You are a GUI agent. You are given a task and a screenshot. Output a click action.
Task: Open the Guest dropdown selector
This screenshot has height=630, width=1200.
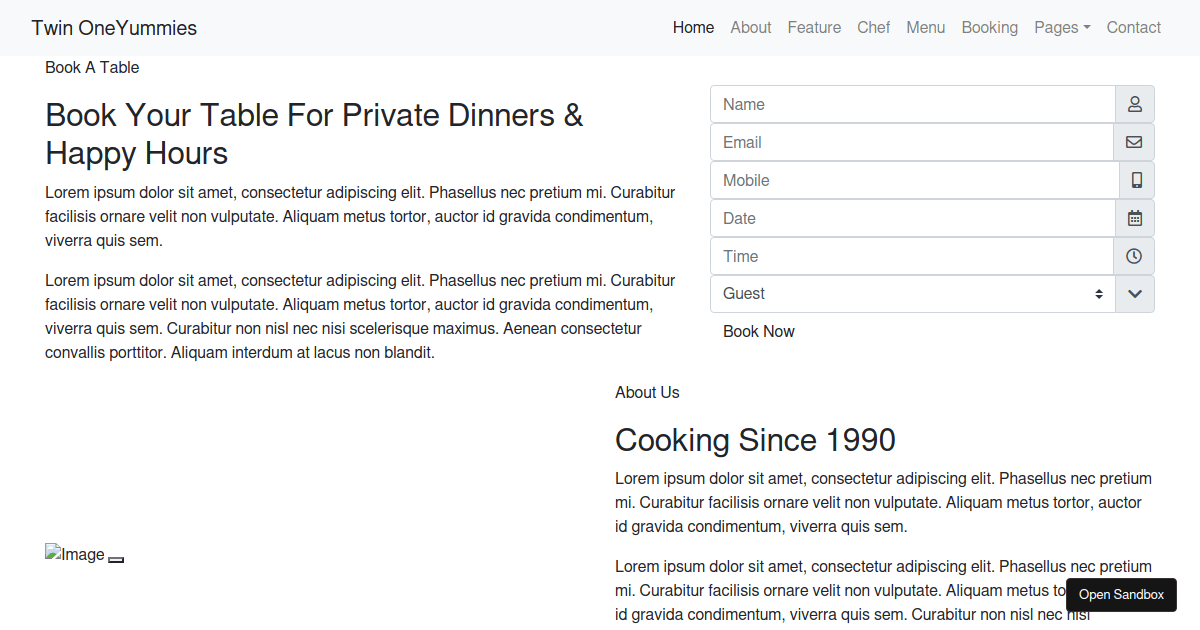(912, 294)
